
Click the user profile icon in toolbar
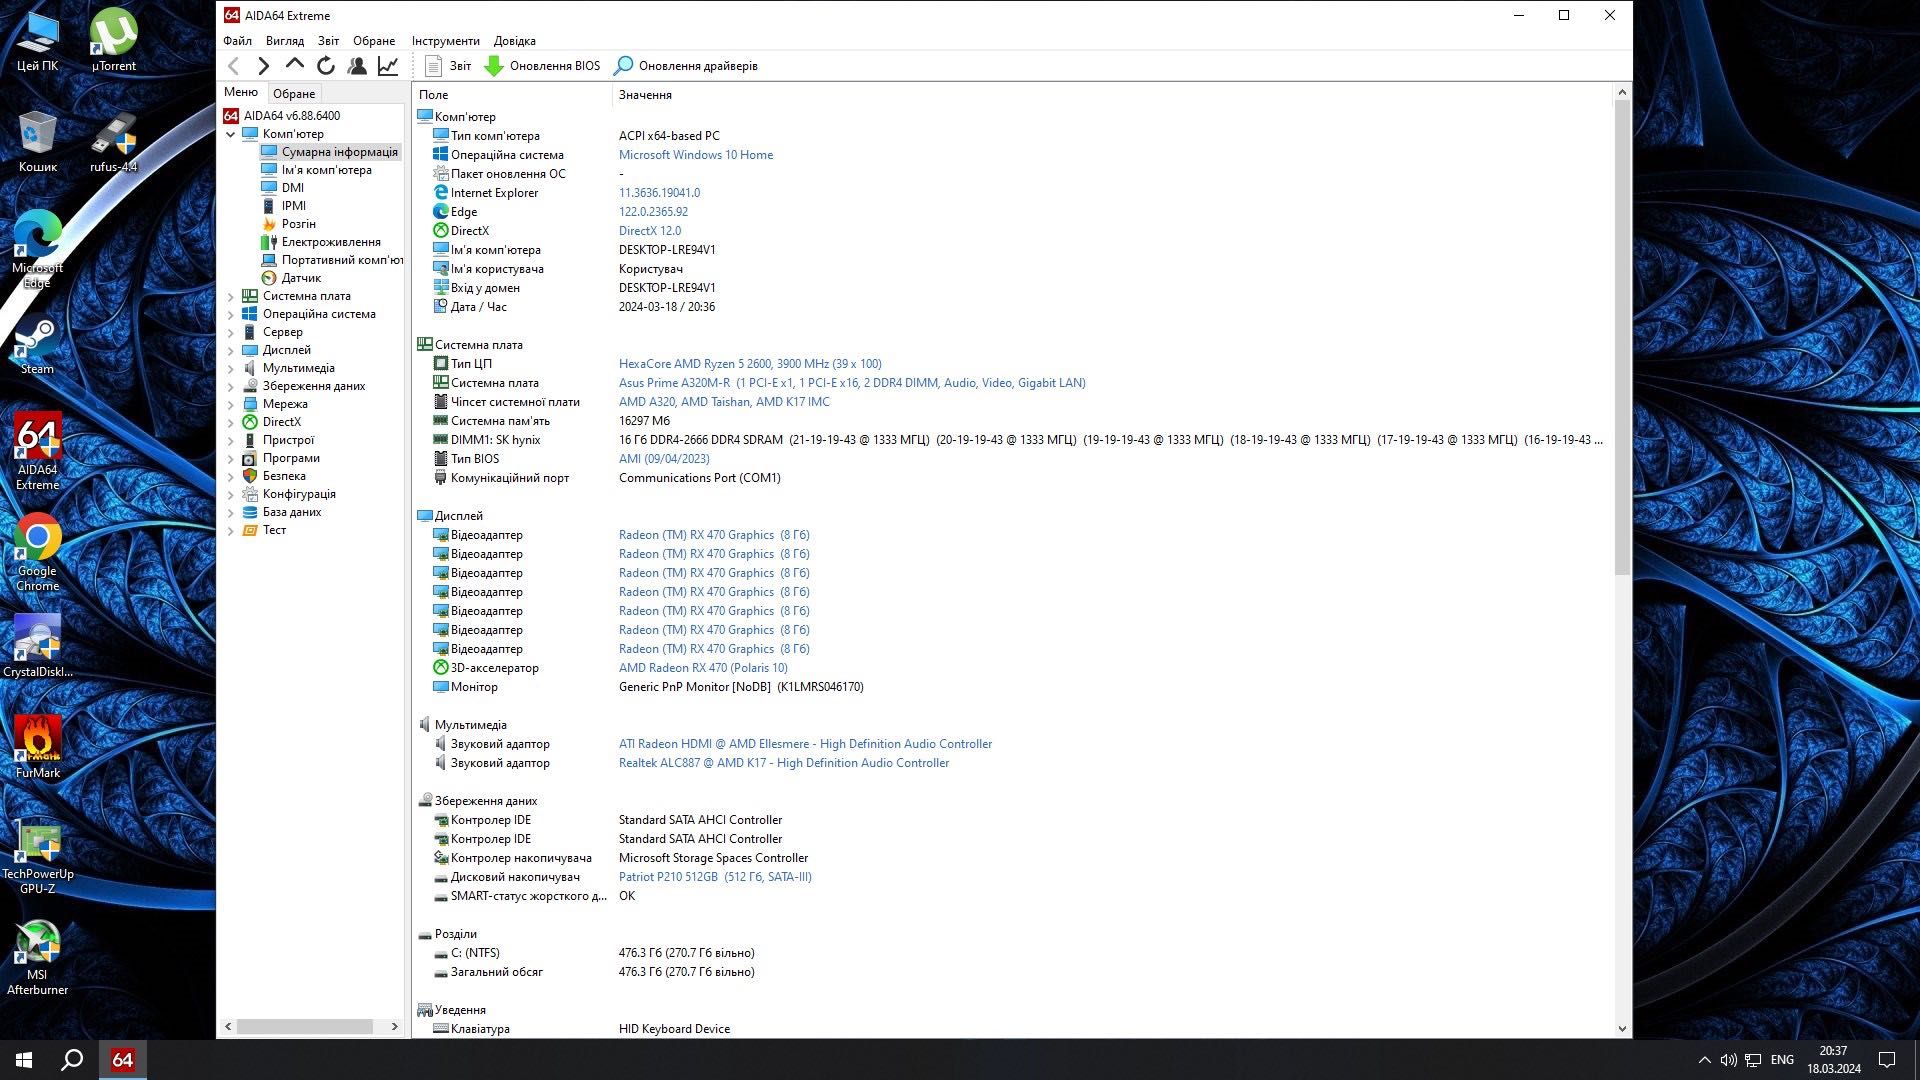pos(357,65)
